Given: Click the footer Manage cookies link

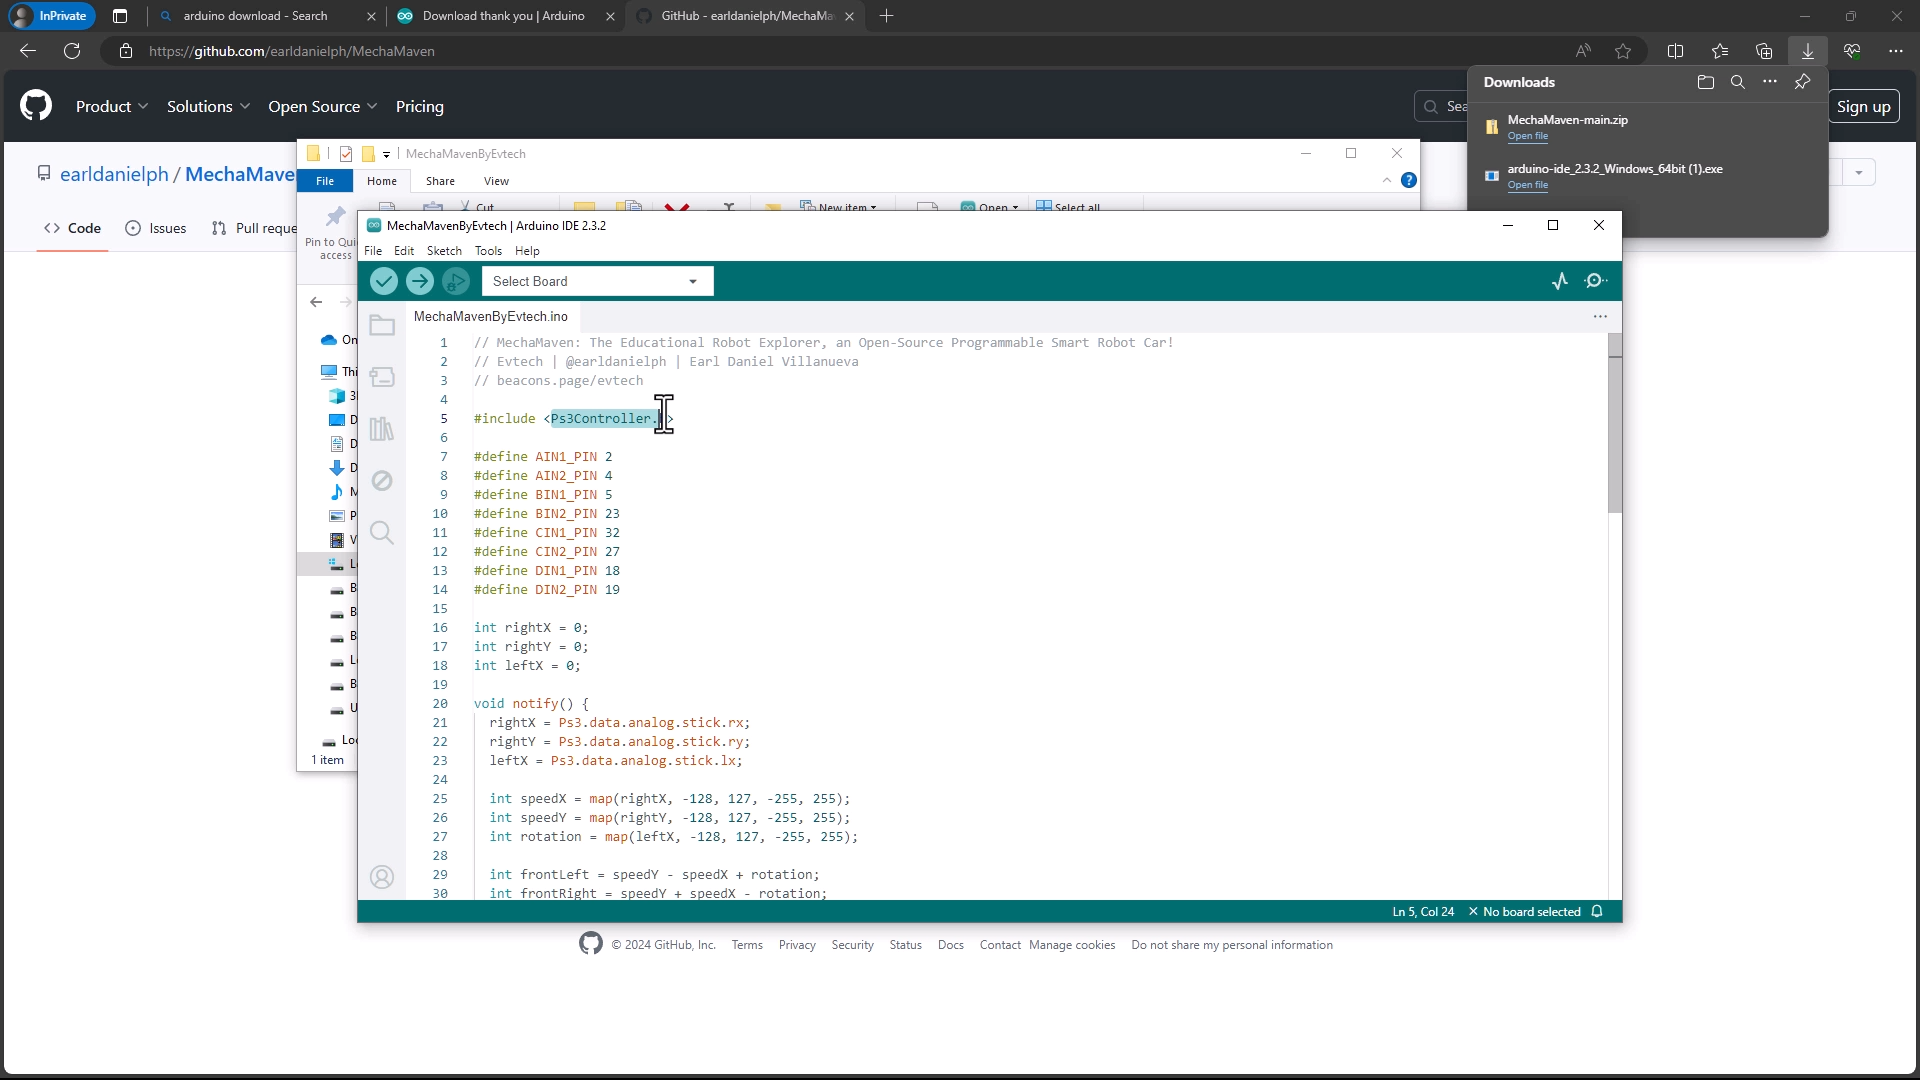Looking at the screenshot, I should tap(1072, 945).
